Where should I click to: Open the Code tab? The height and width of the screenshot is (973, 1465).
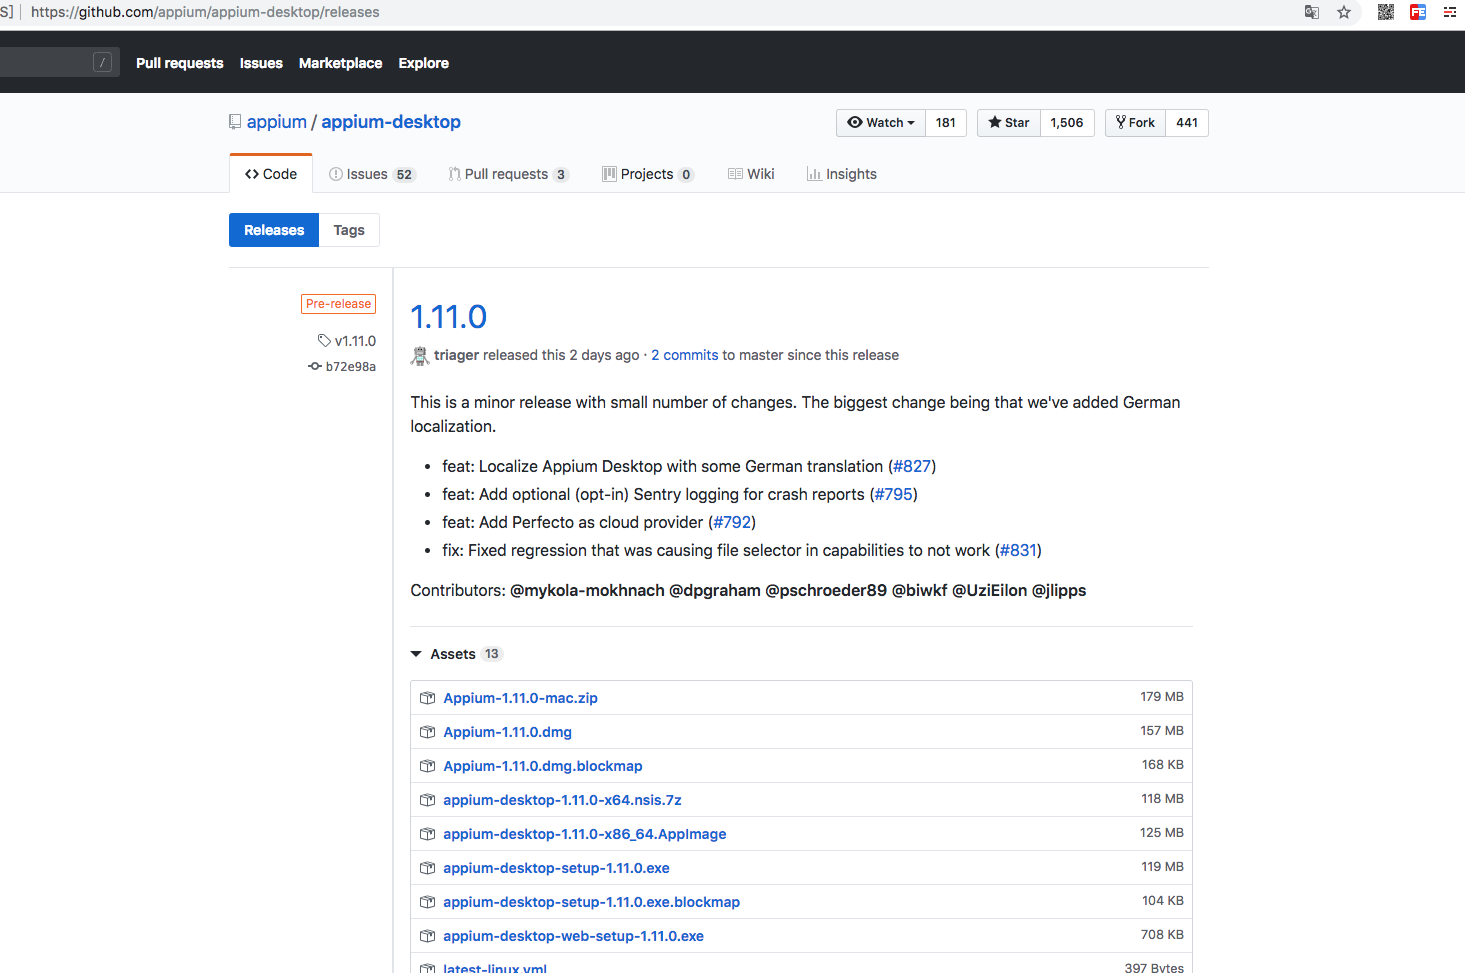[x=271, y=174]
